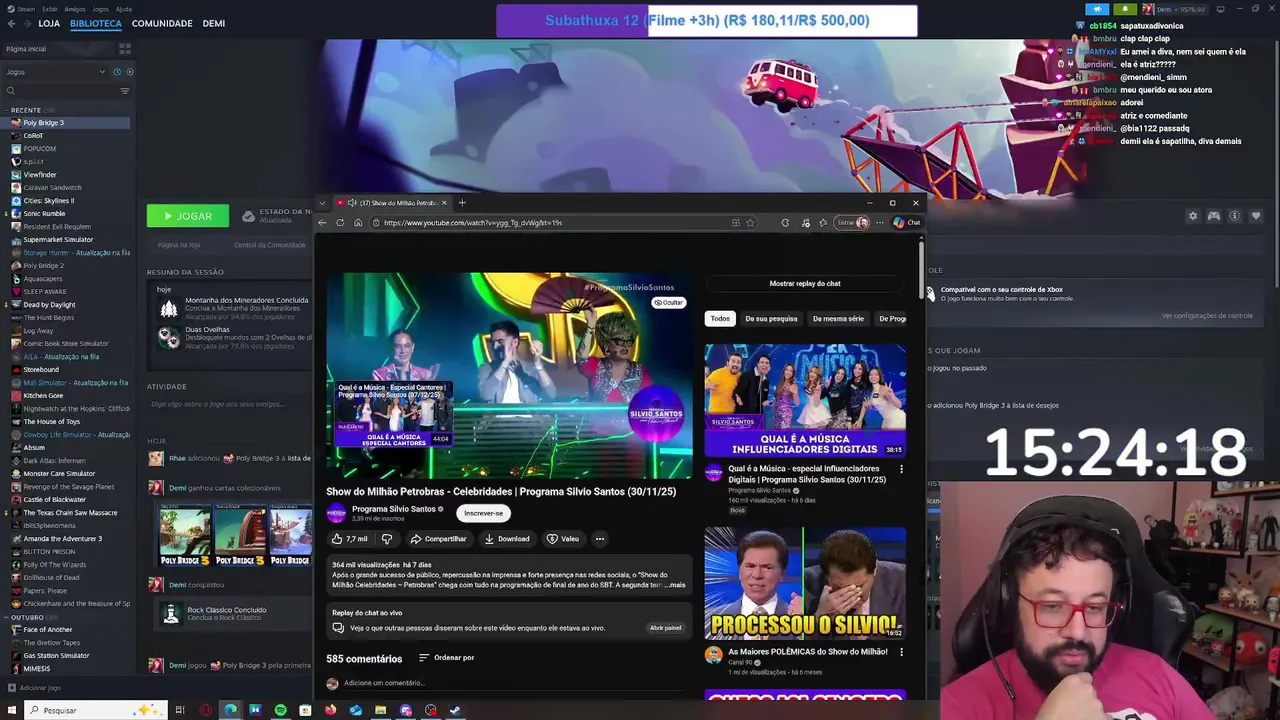
Task: Expand description with ...mais link
Action: pyautogui.click(x=676, y=585)
